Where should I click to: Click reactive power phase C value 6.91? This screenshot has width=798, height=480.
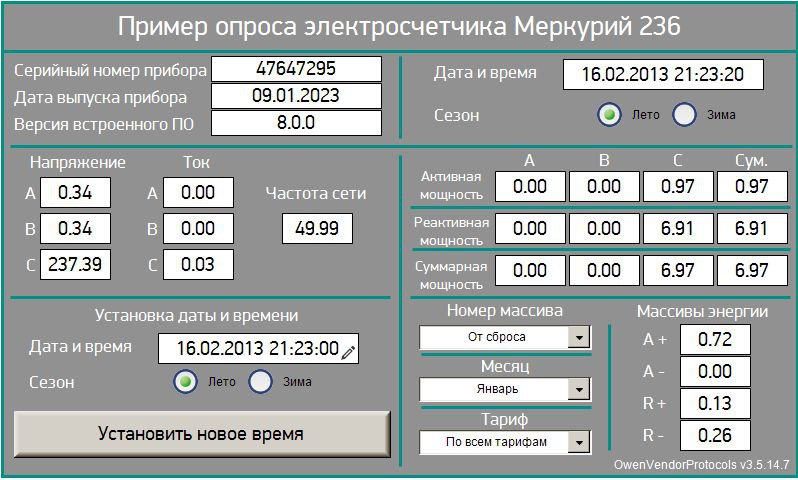click(x=678, y=229)
